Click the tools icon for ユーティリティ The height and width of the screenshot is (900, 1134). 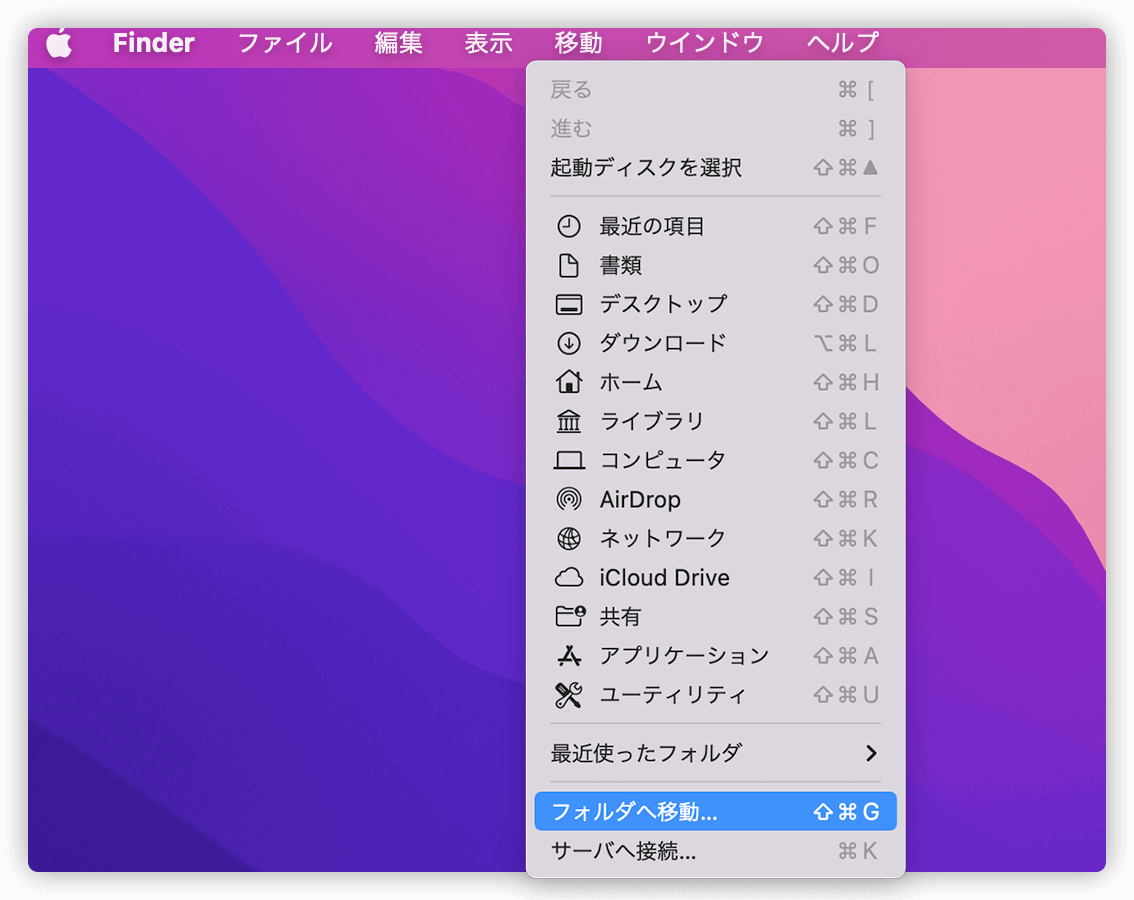point(568,695)
